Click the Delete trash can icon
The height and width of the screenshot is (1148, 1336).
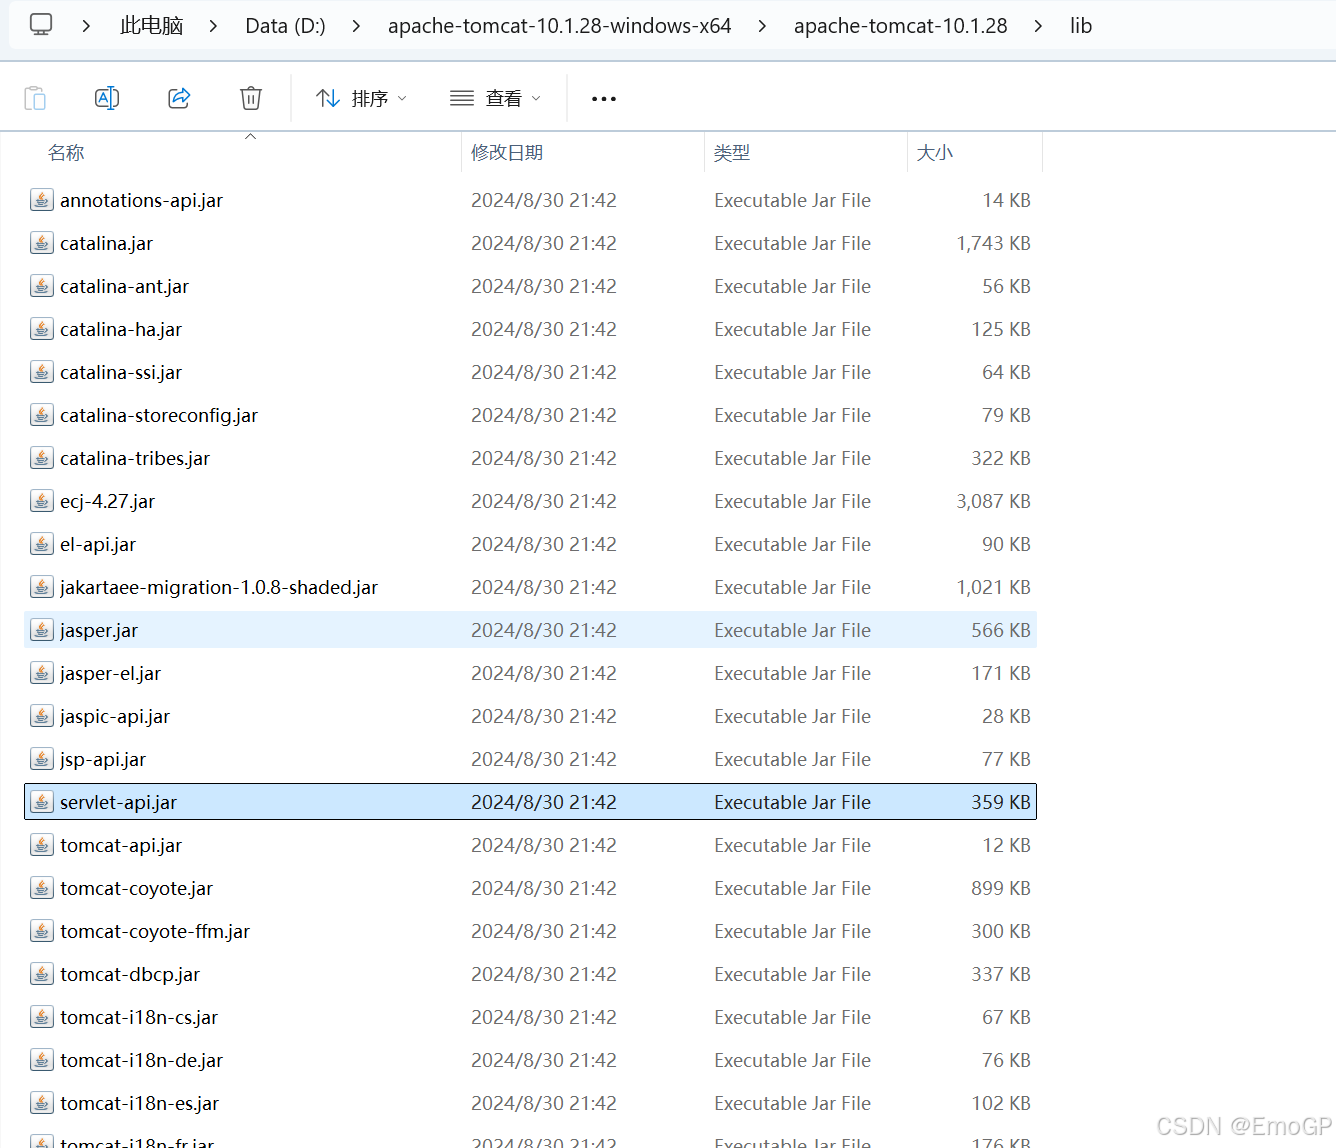click(x=251, y=98)
